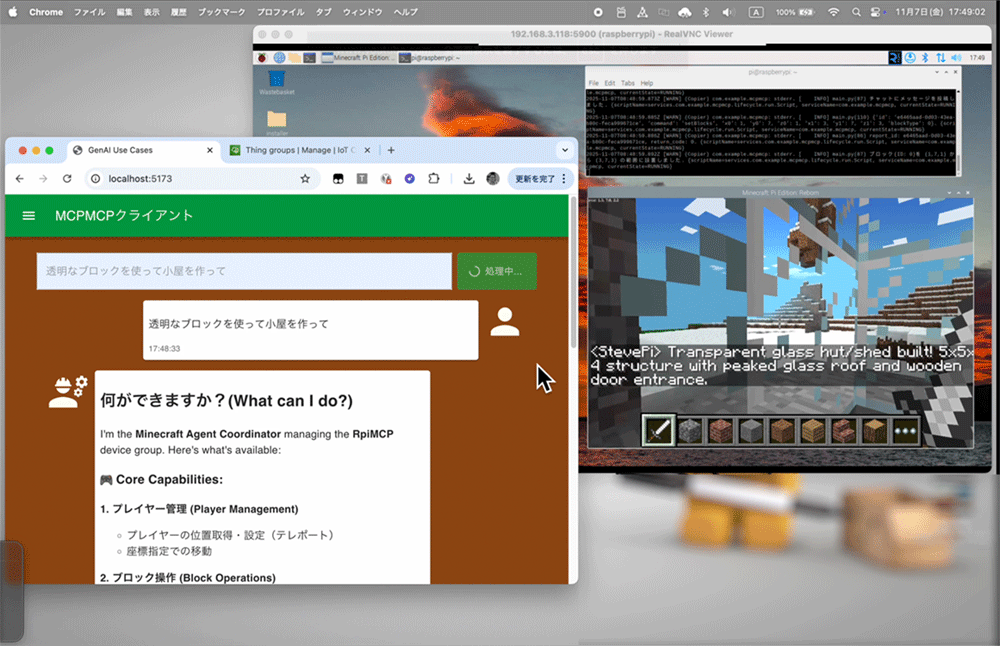1000x646 pixels.
Task: Reload the localhost:5173 page
Action: tap(67, 179)
